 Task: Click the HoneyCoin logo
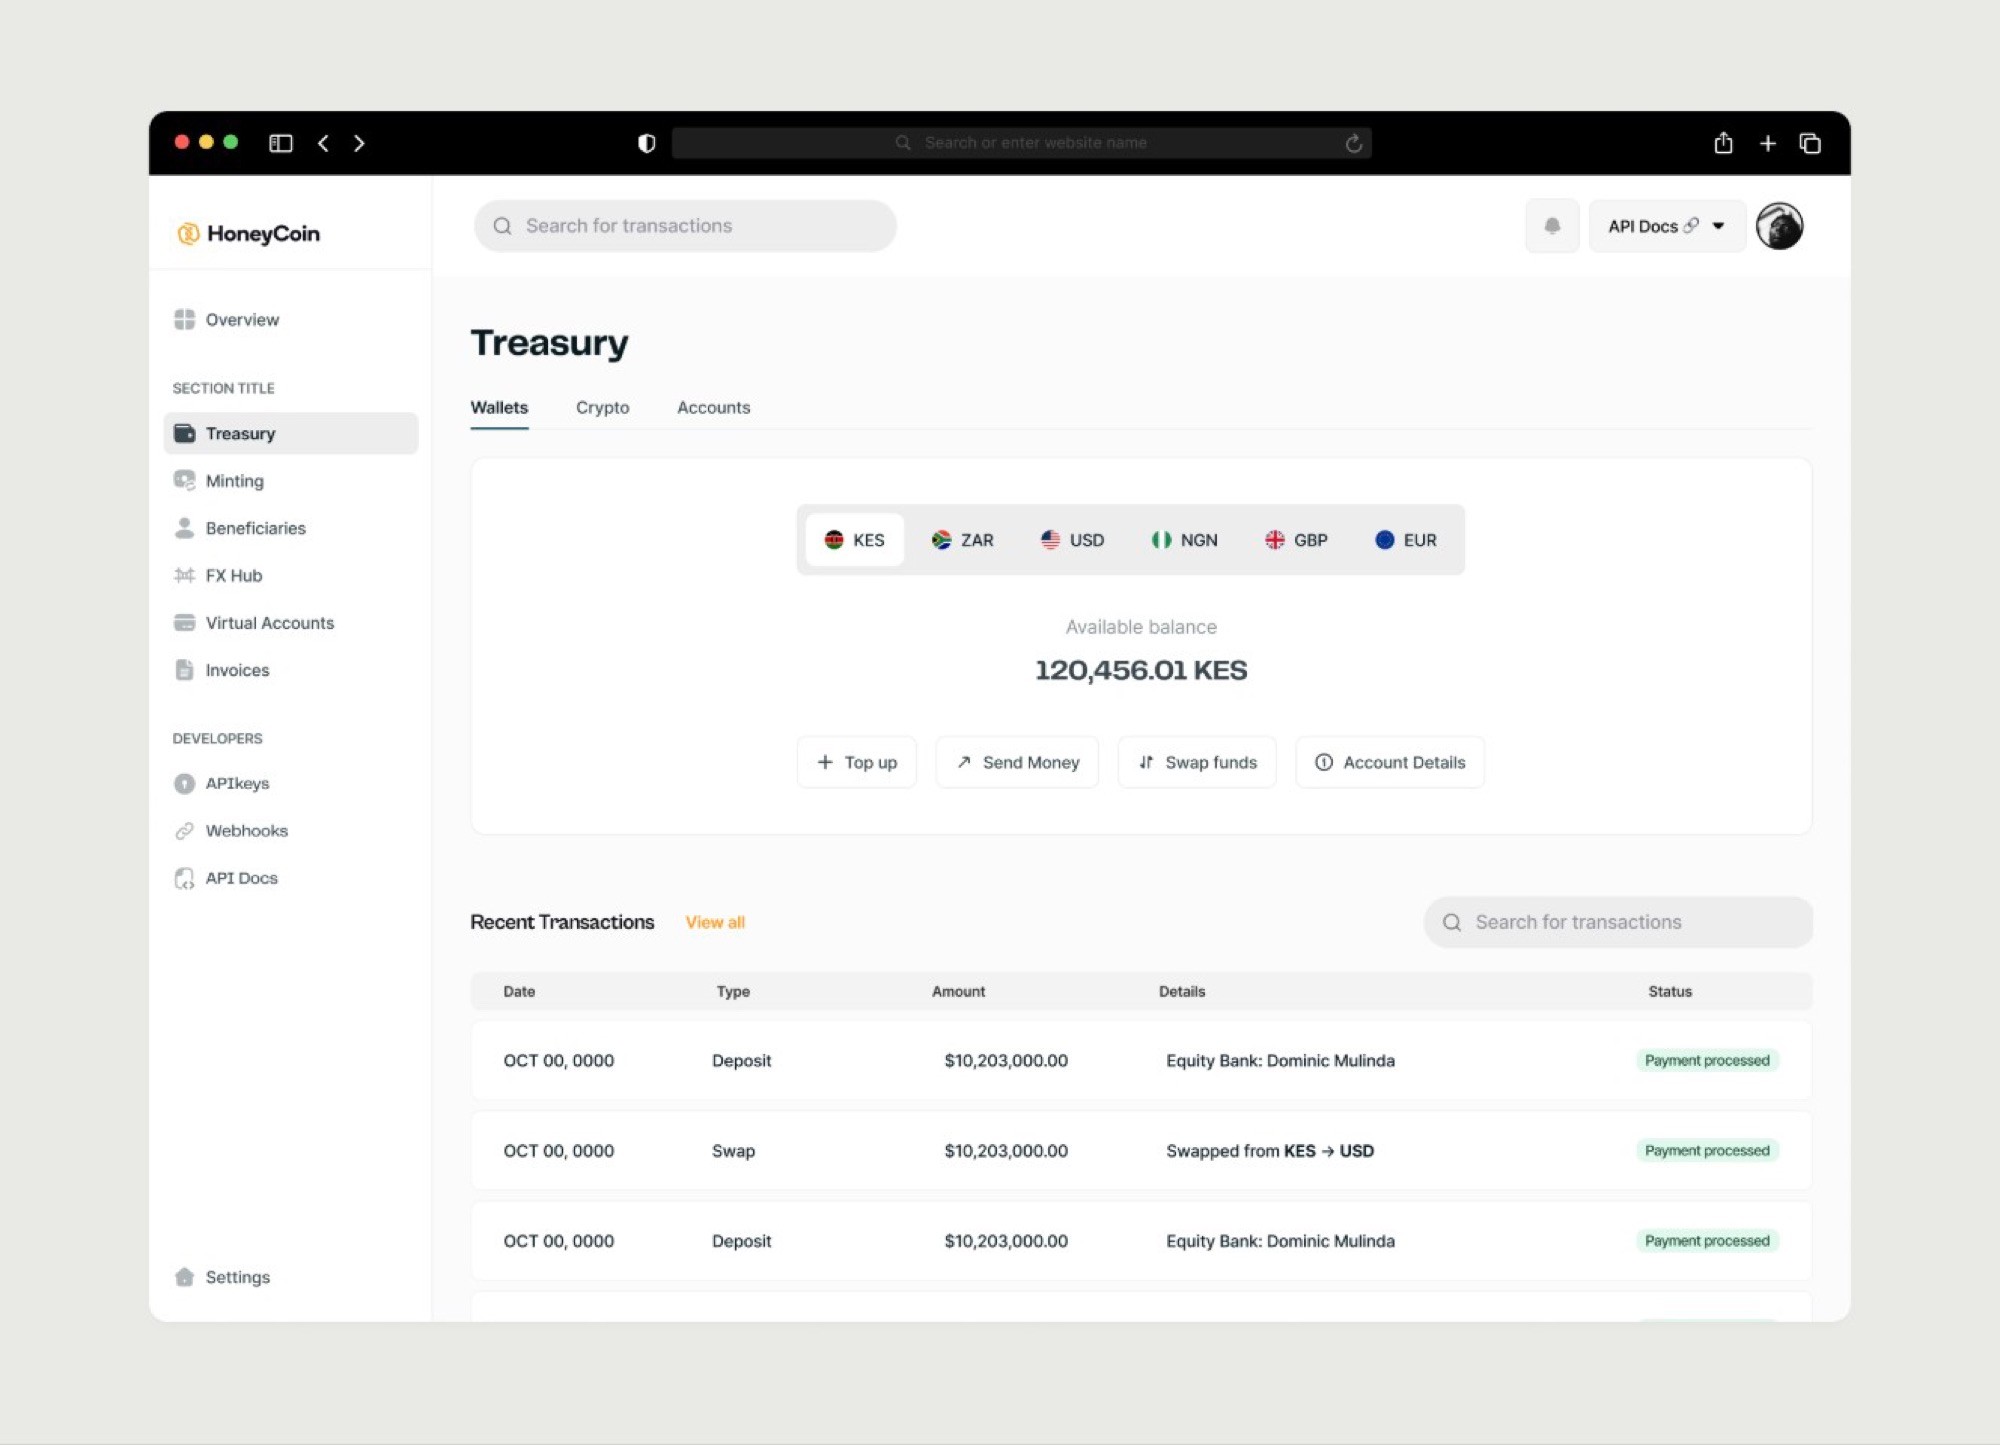pos(249,234)
